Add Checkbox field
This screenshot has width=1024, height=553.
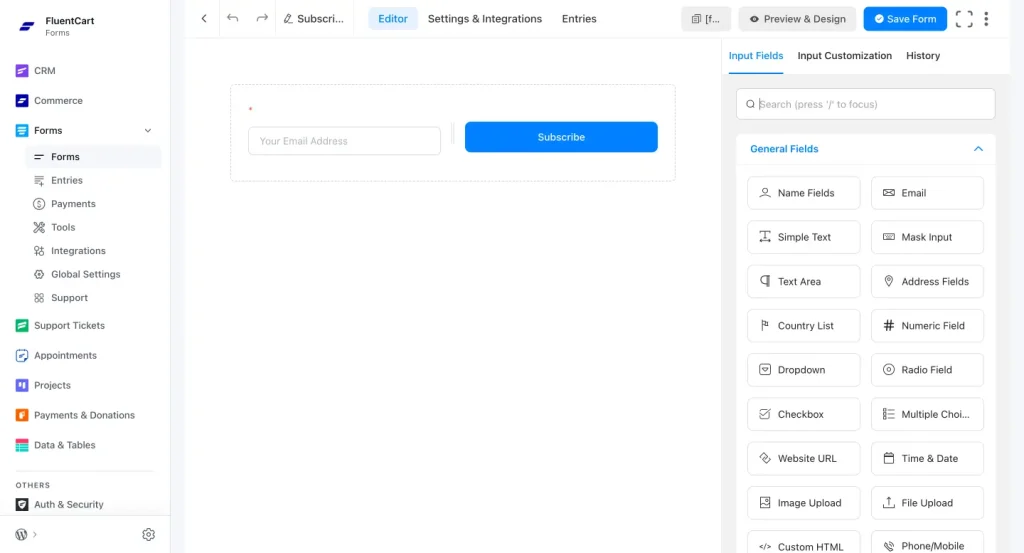[x=803, y=415]
